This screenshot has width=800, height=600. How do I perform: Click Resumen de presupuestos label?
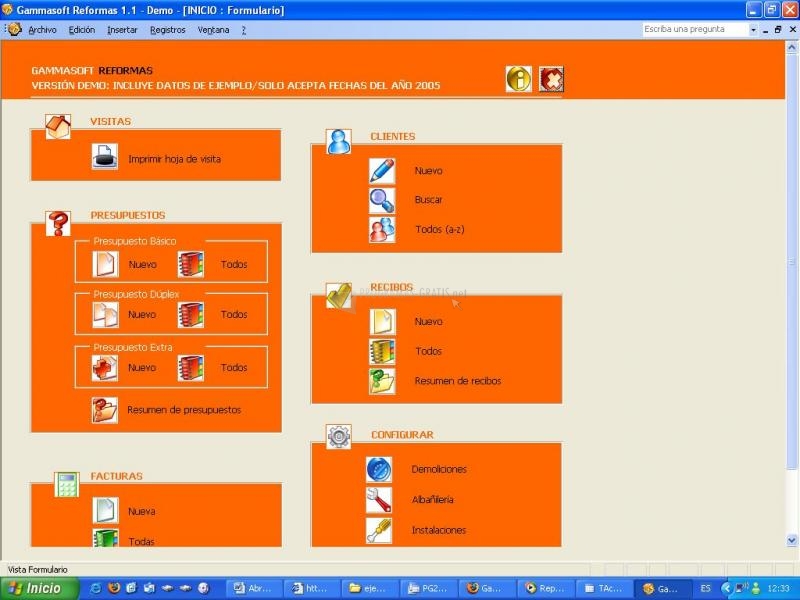point(184,410)
